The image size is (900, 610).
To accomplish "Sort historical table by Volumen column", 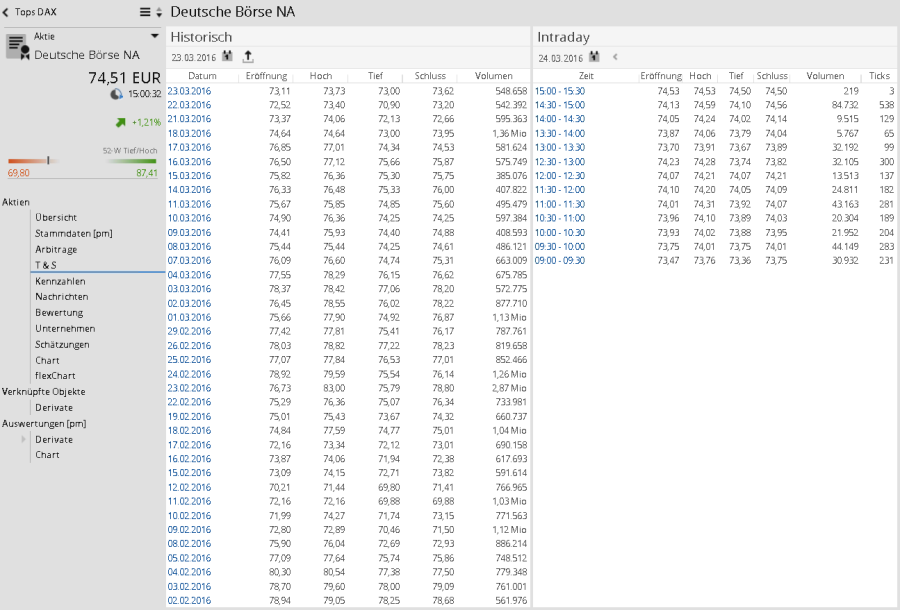I will coord(494,76).
